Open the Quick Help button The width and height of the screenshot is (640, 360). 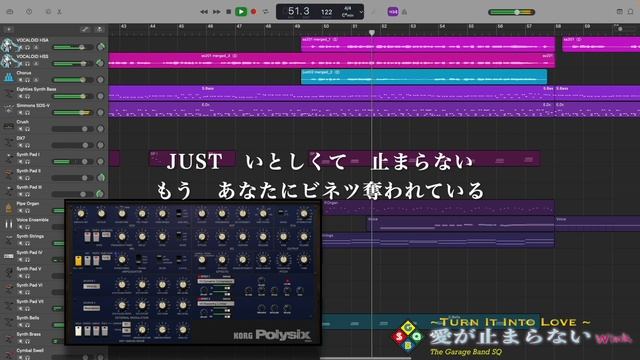[29, 12]
